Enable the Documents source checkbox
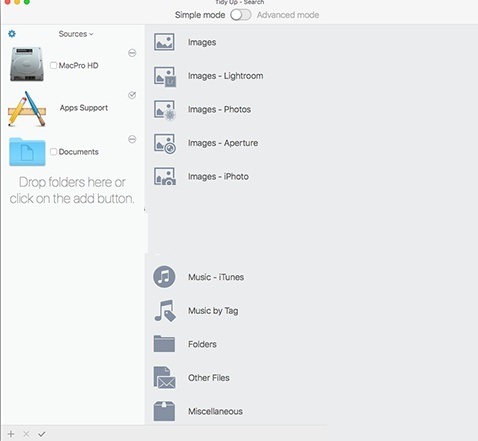 pos(53,152)
